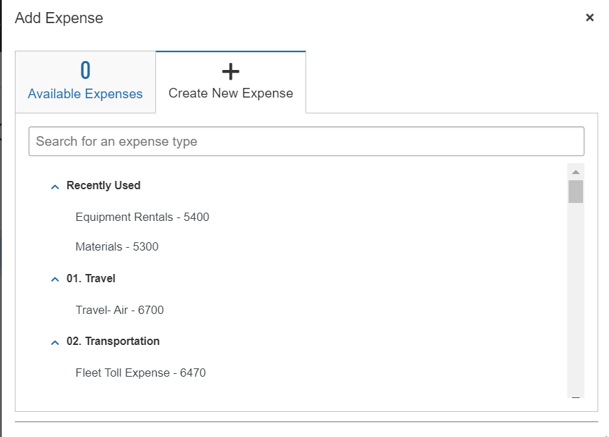Click the zero count above Available Expenses
This screenshot has width=609, height=437.
pyautogui.click(x=85, y=70)
